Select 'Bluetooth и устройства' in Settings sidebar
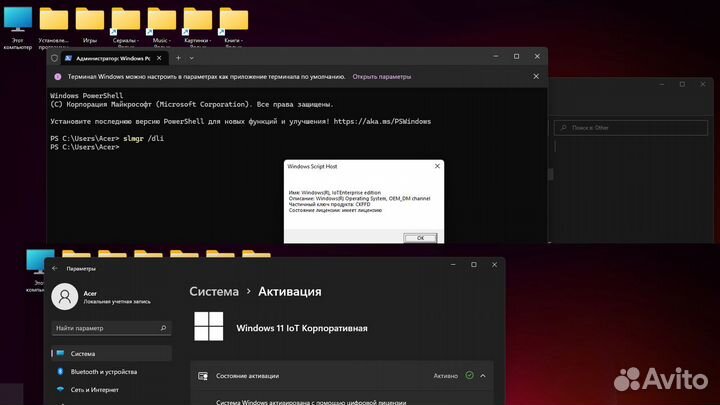Screen dimensions: 720x405 click(112, 371)
